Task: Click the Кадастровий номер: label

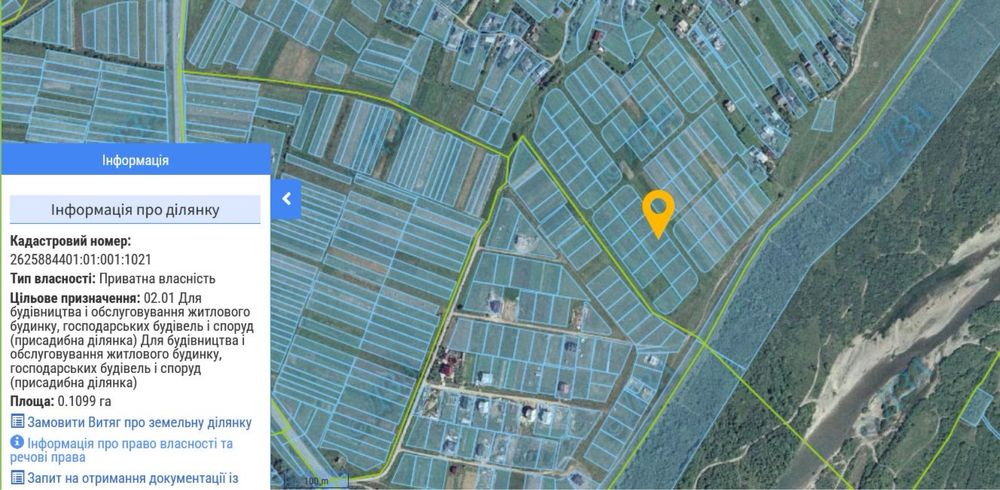Action: click(x=71, y=241)
